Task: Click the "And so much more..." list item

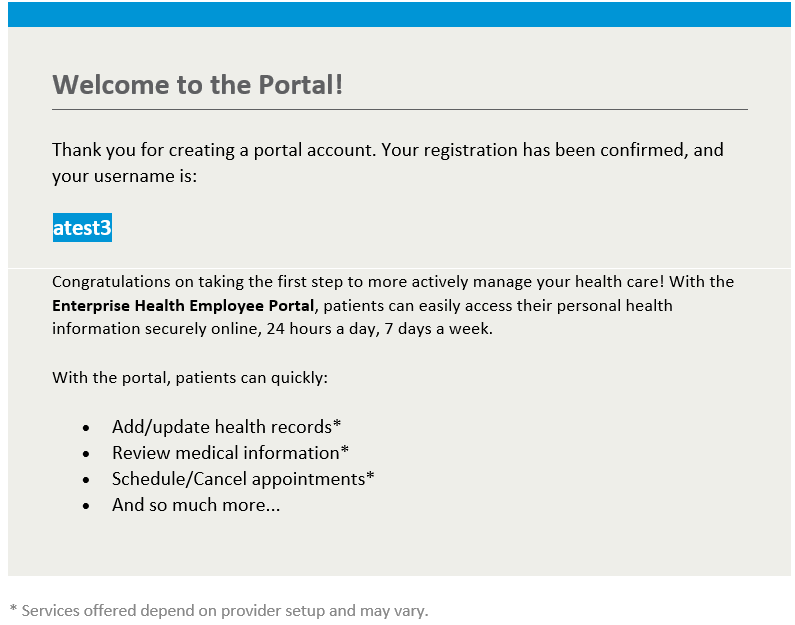Action: point(196,505)
